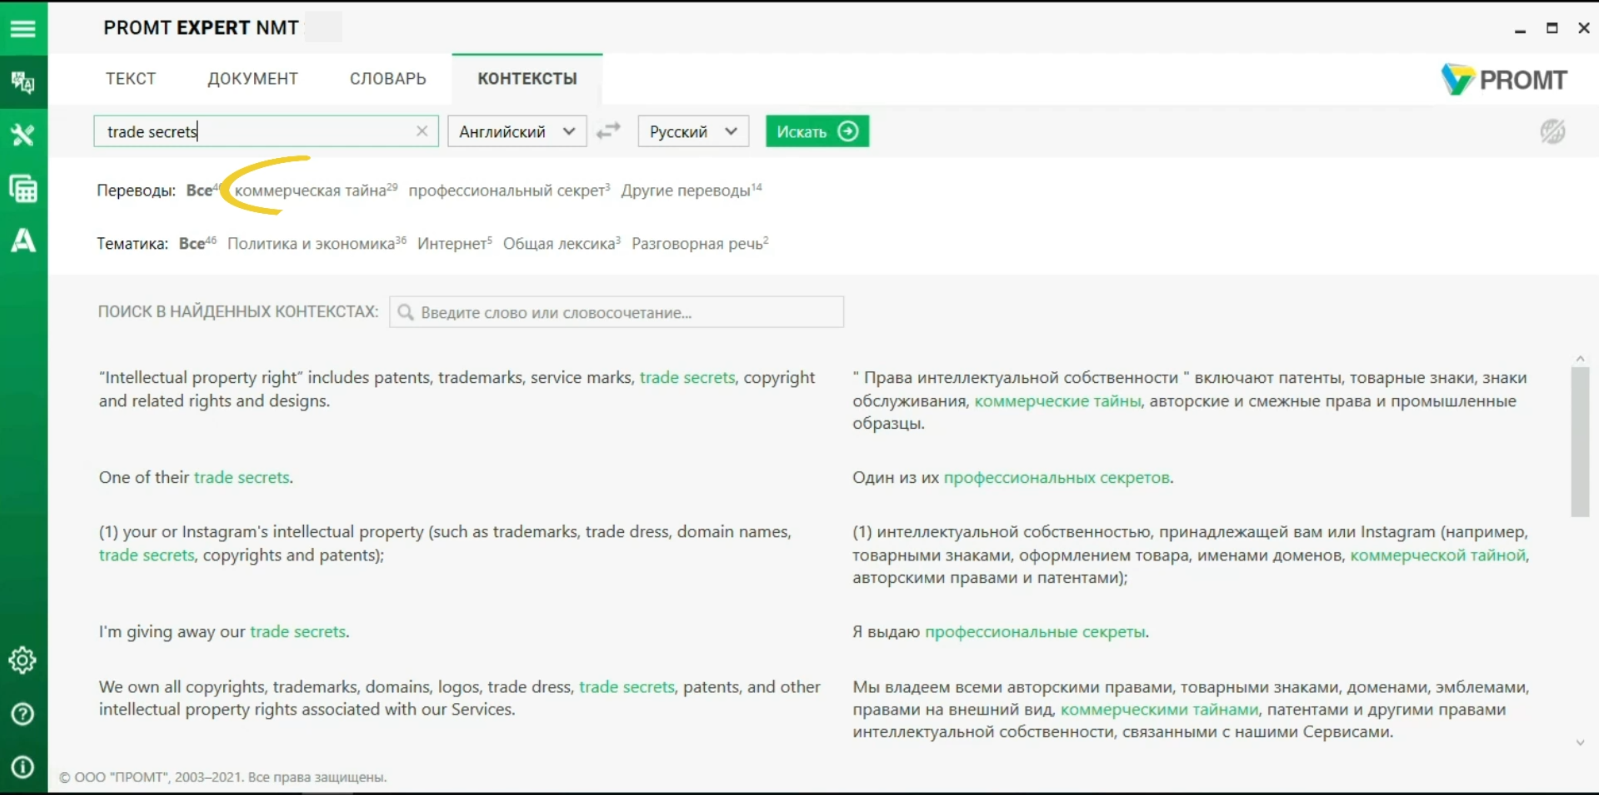The image size is (1599, 795).
Task: Select the КОНТЕКСТЫ tab
Action: coord(527,79)
